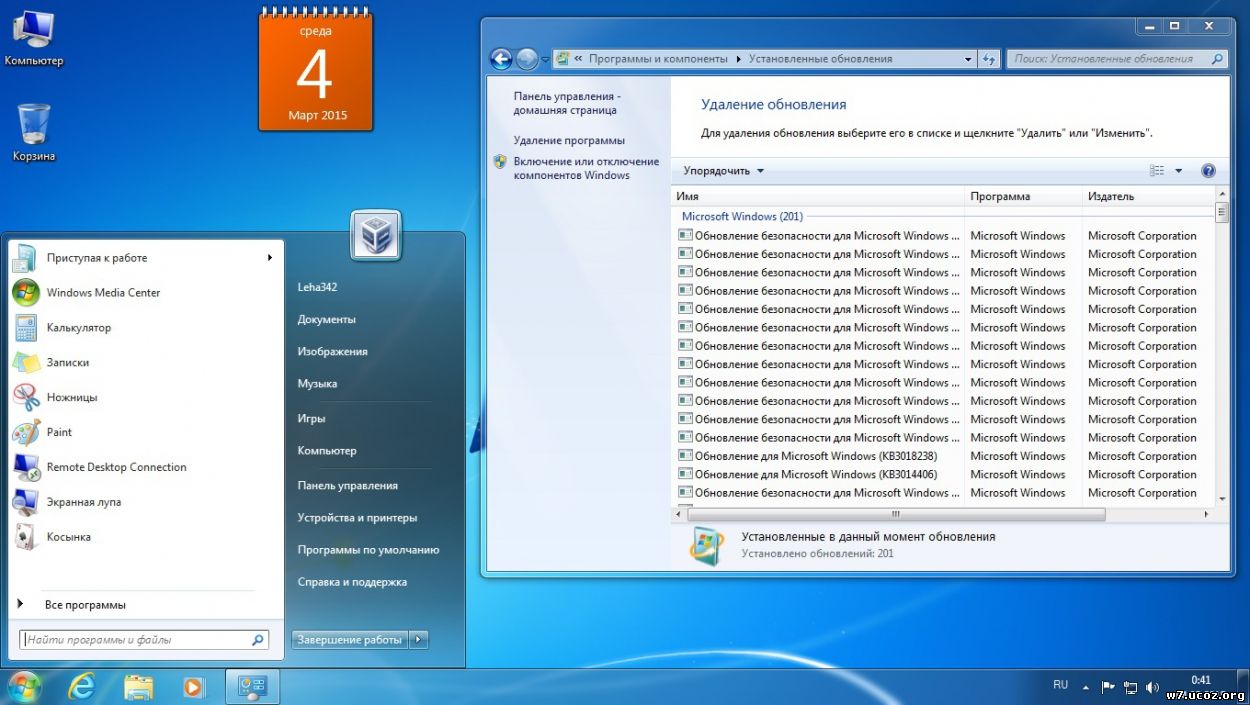Click the user picture at Start menu top
Screen dimensions: 1250x705
376,235
